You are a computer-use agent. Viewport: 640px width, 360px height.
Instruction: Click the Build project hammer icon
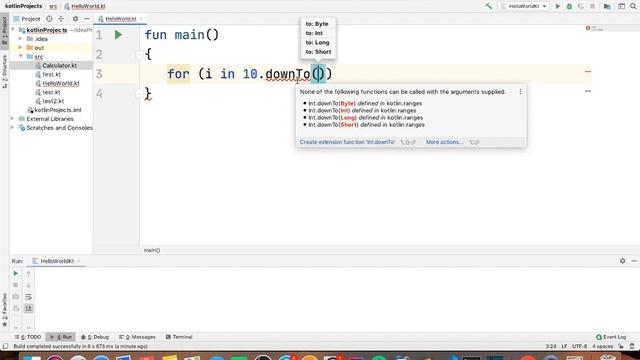point(488,6)
